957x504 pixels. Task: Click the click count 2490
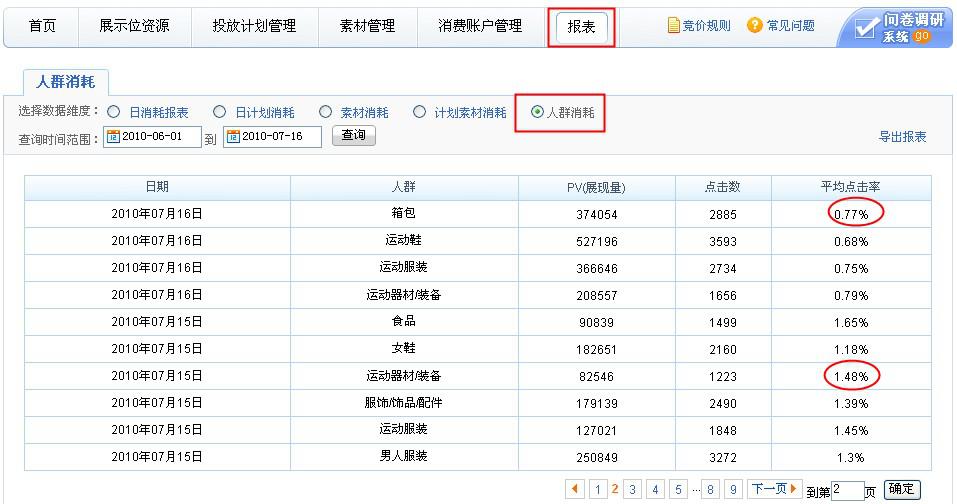(x=723, y=404)
